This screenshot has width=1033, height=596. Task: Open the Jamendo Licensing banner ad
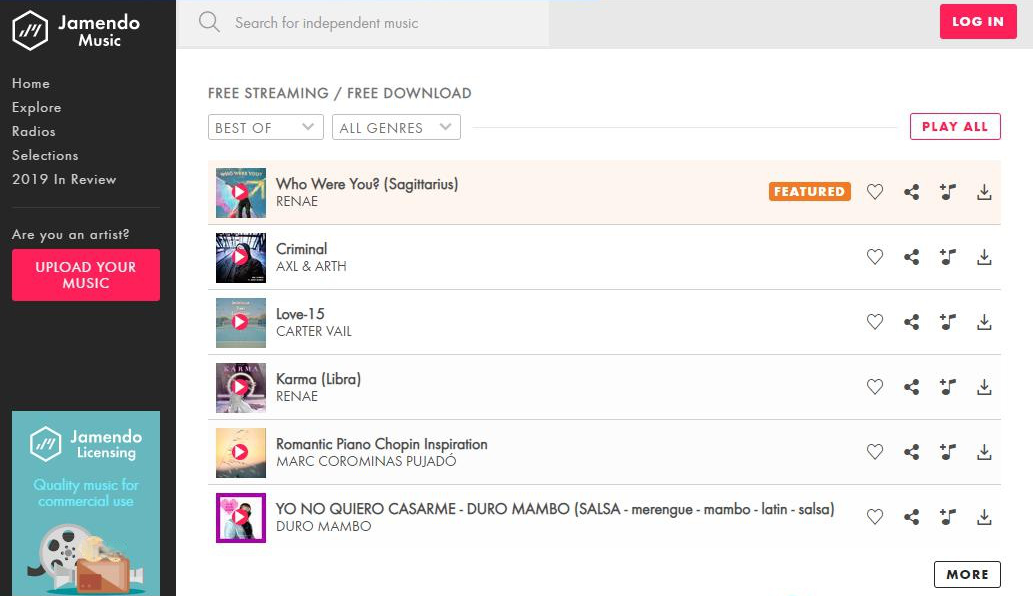[86, 503]
